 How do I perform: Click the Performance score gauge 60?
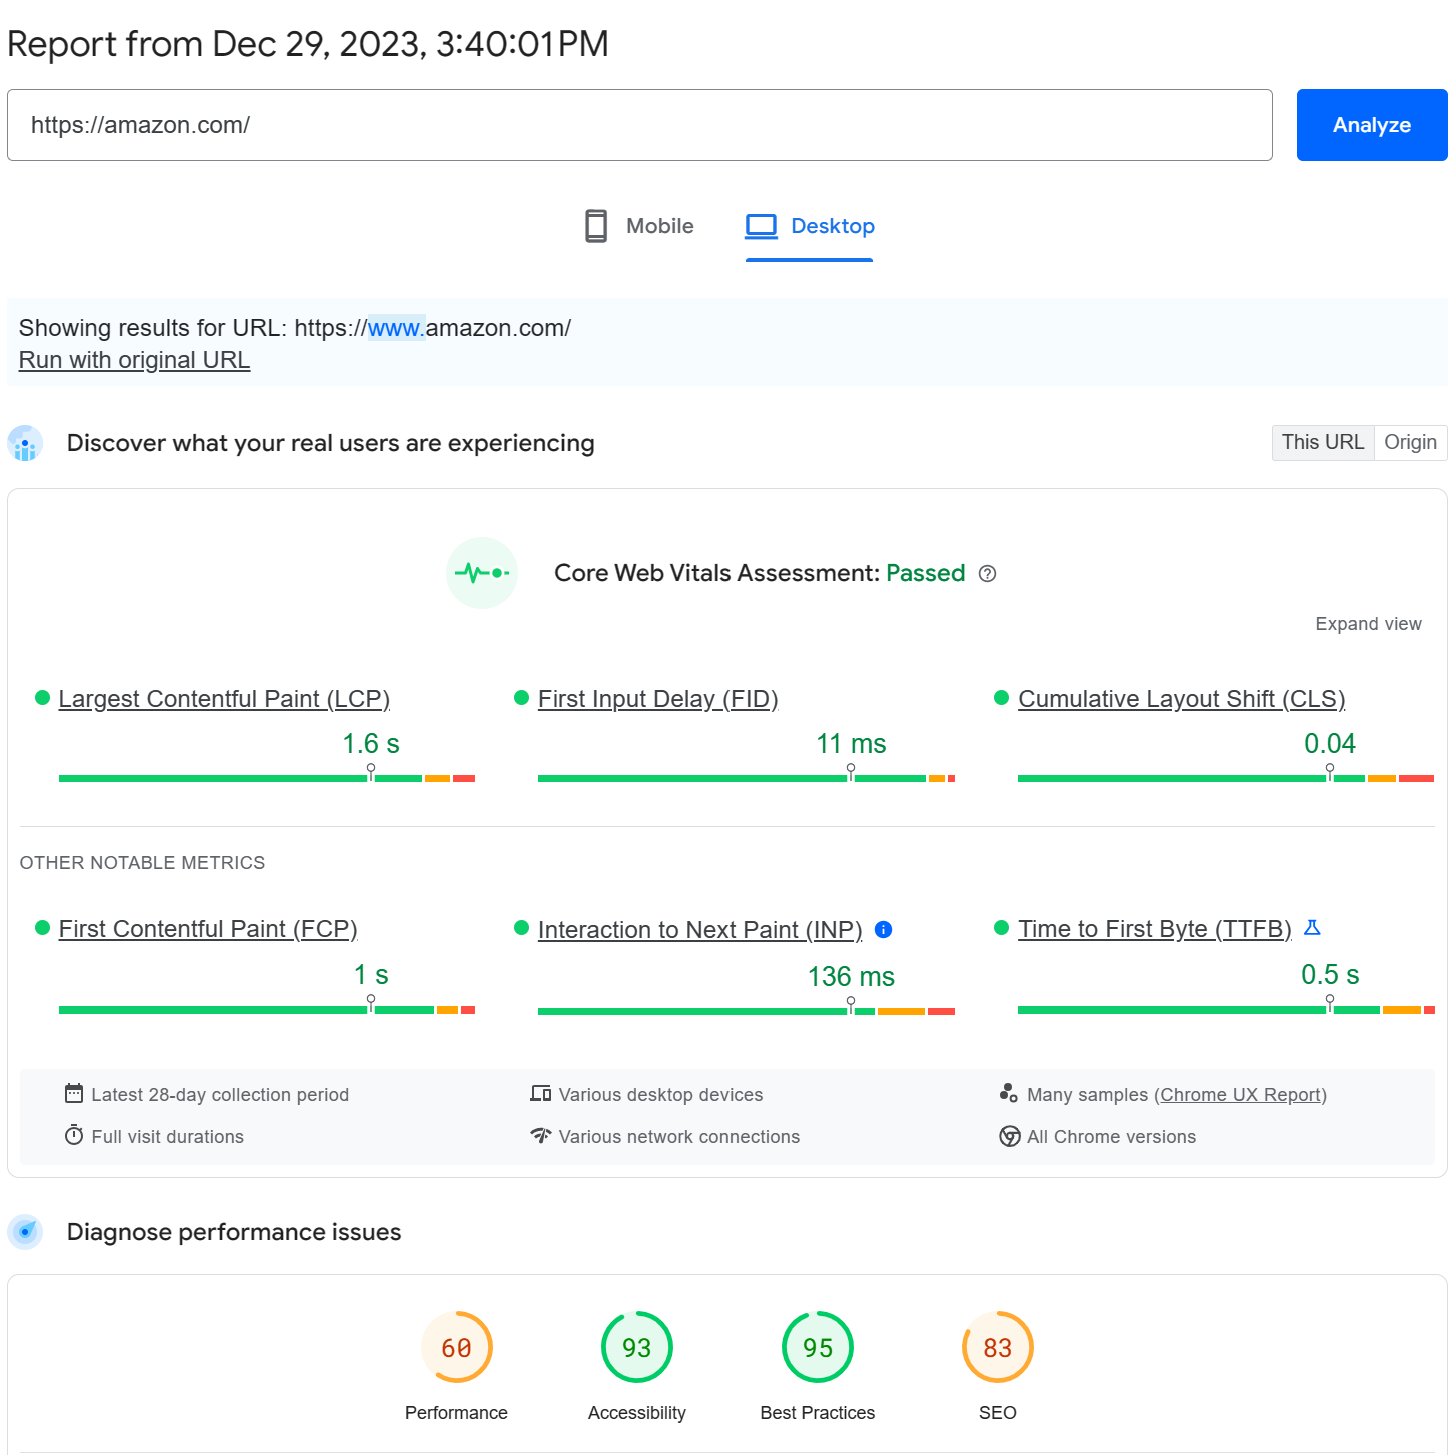pyautogui.click(x=457, y=1348)
